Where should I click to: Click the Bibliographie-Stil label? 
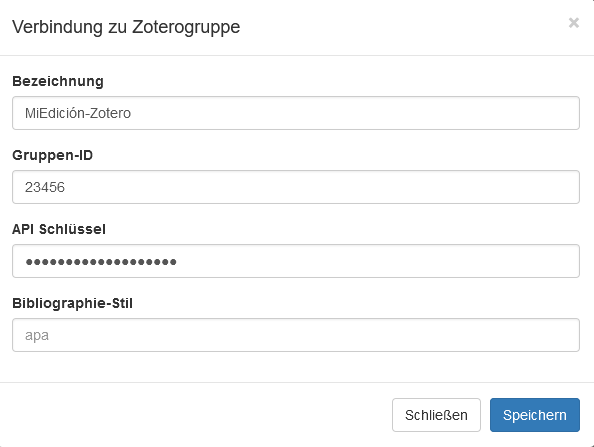72,303
